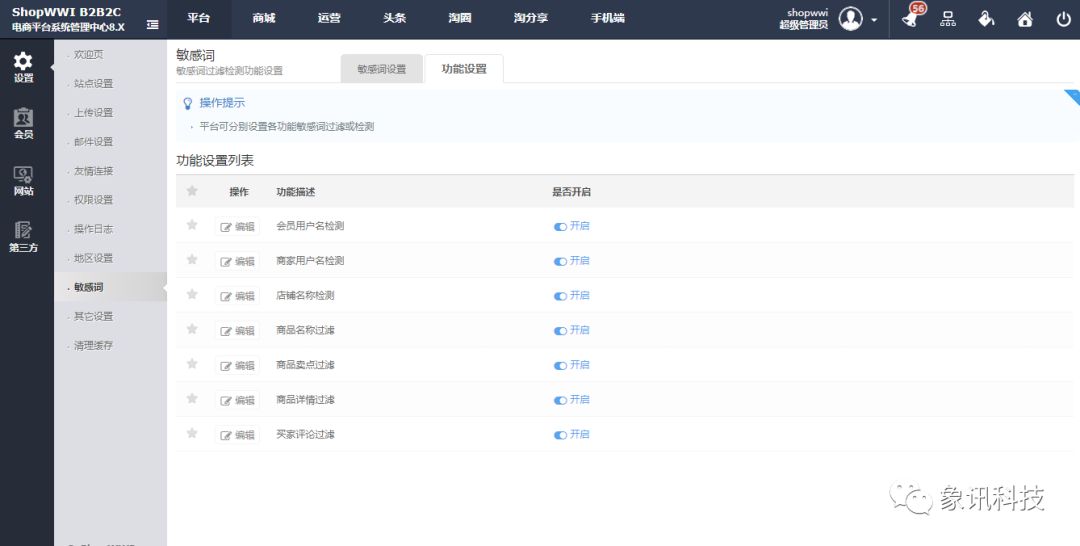Screen dimensions: 1080x546
Task: Open 欢迎页 in the side menu
Action: [89, 54]
